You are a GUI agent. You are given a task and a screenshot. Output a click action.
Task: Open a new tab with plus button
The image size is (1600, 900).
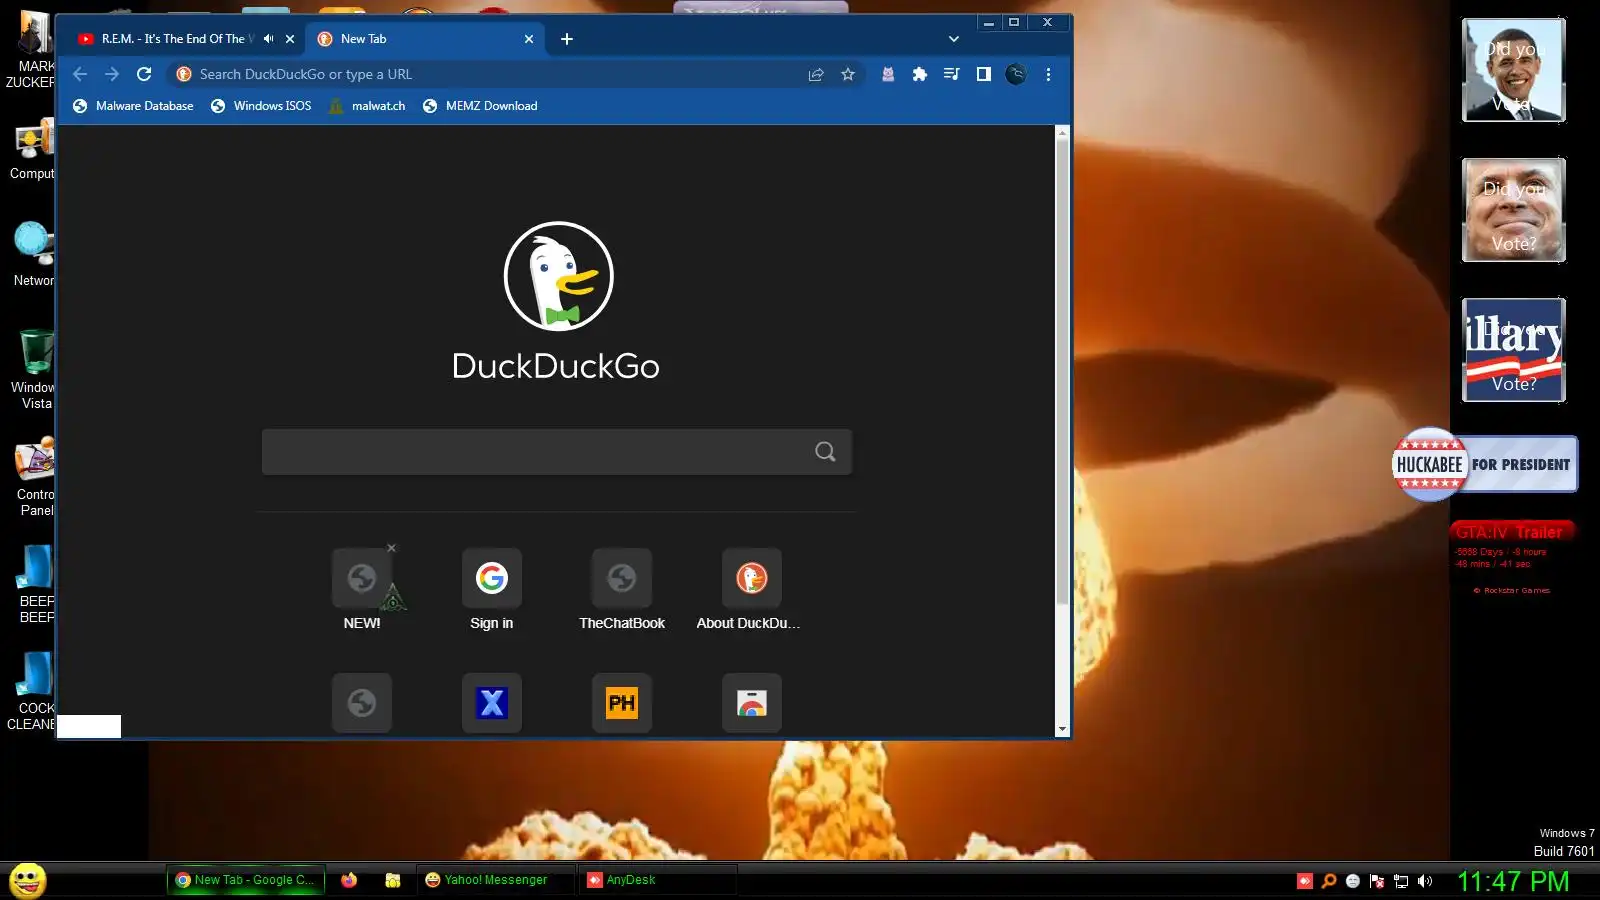tap(567, 39)
